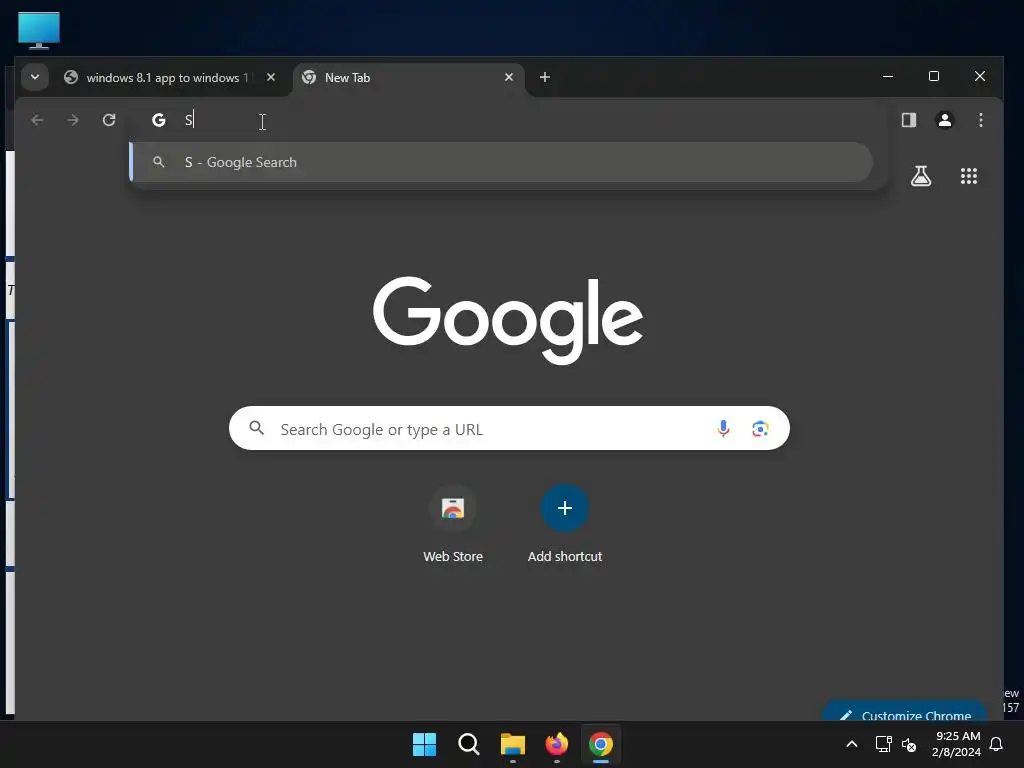
Task: Open the Google apps grid
Action: 968,176
